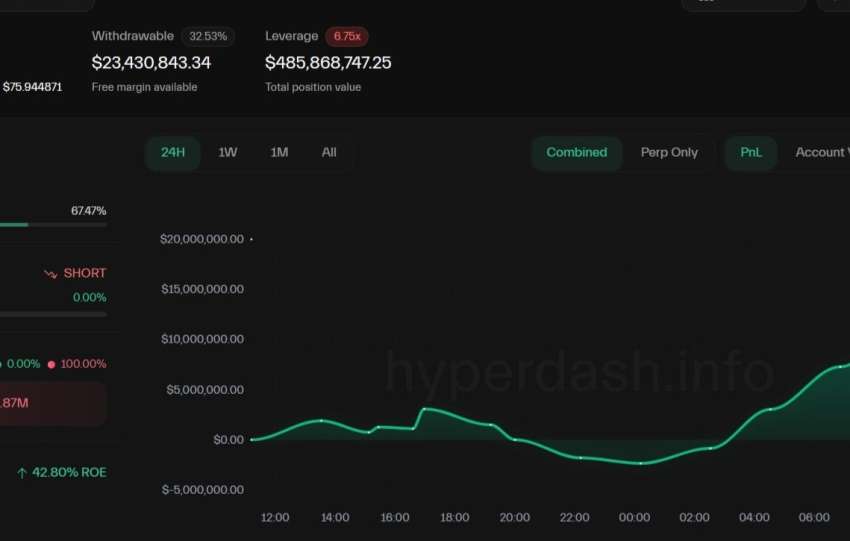Open the Account Value dropdown
This screenshot has width=850, height=541.
820,153
